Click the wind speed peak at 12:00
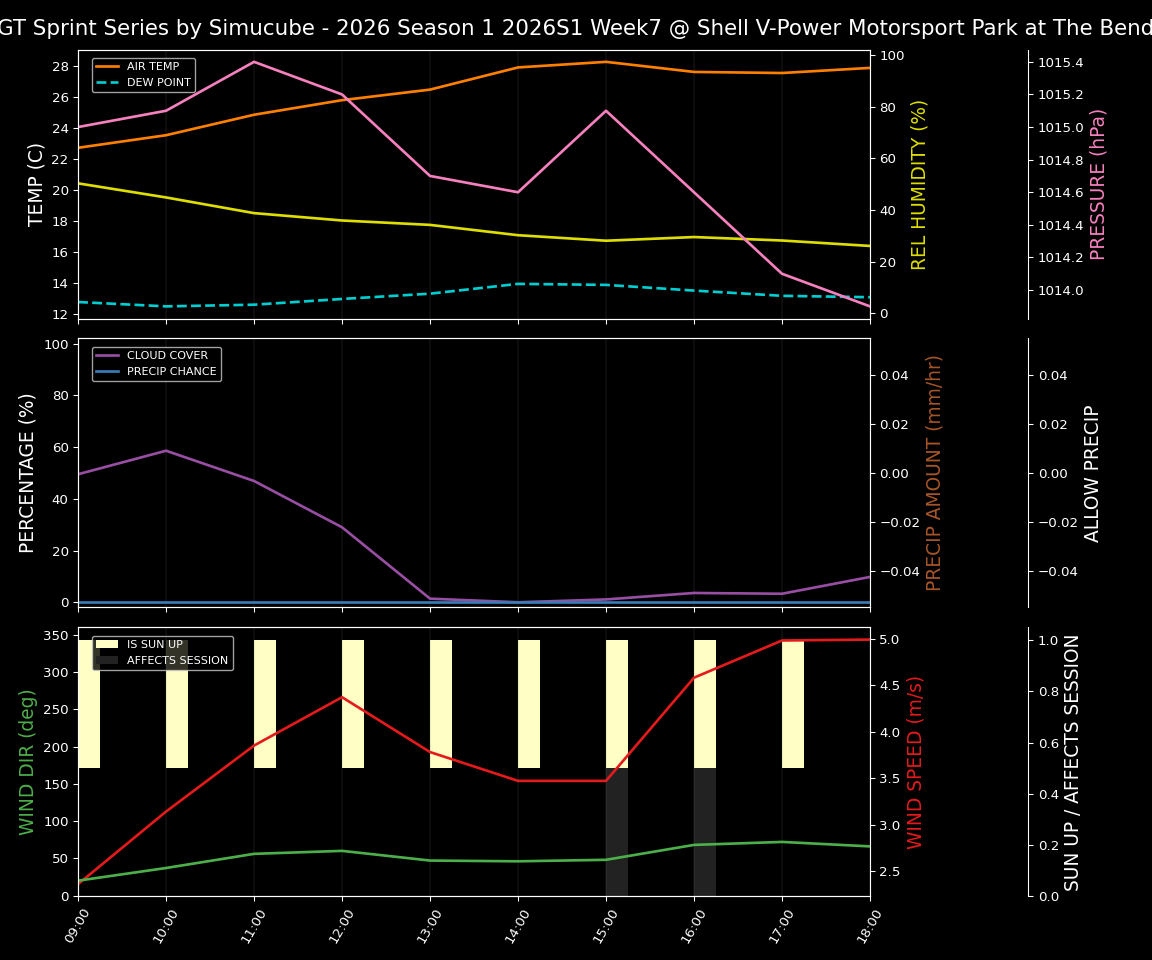The width and height of the screenshot is (1152, 960). pos(343,697)
